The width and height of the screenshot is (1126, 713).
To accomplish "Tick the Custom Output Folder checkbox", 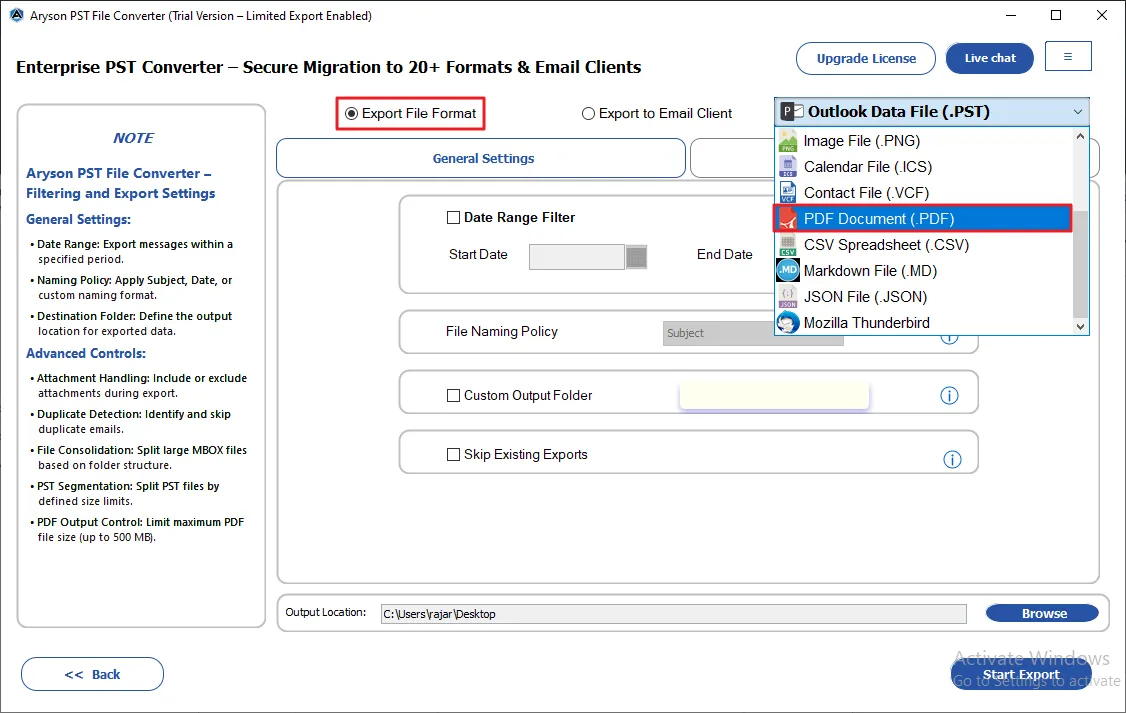I will tap(453, 396).
